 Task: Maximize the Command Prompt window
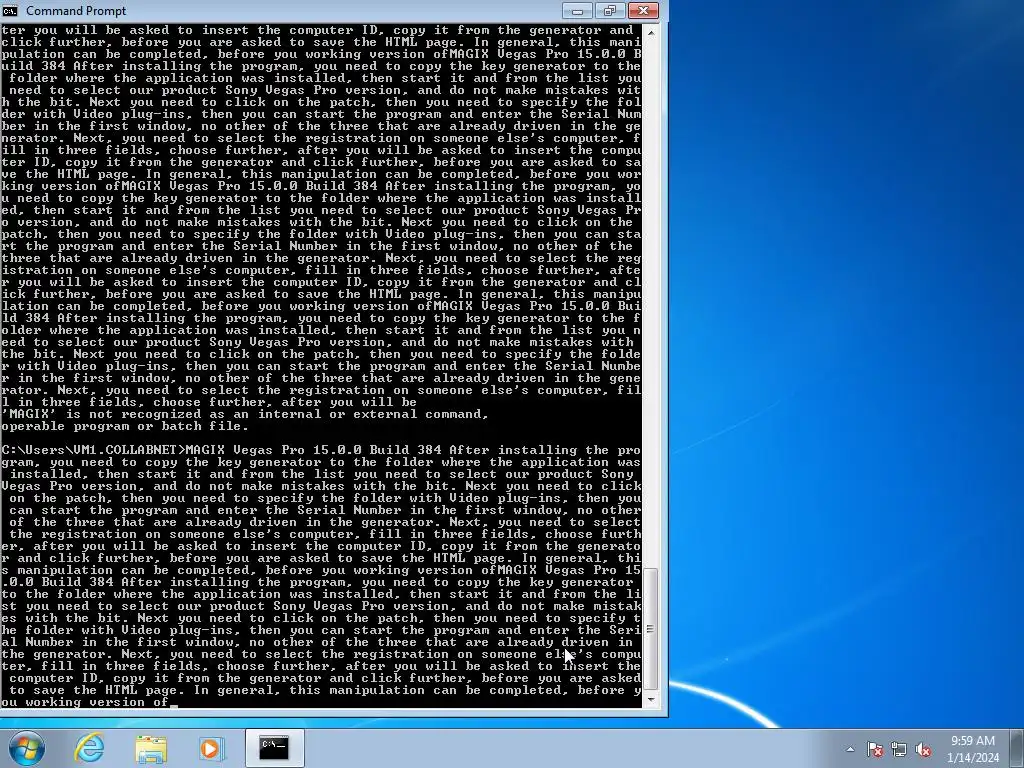pos(610,10)
